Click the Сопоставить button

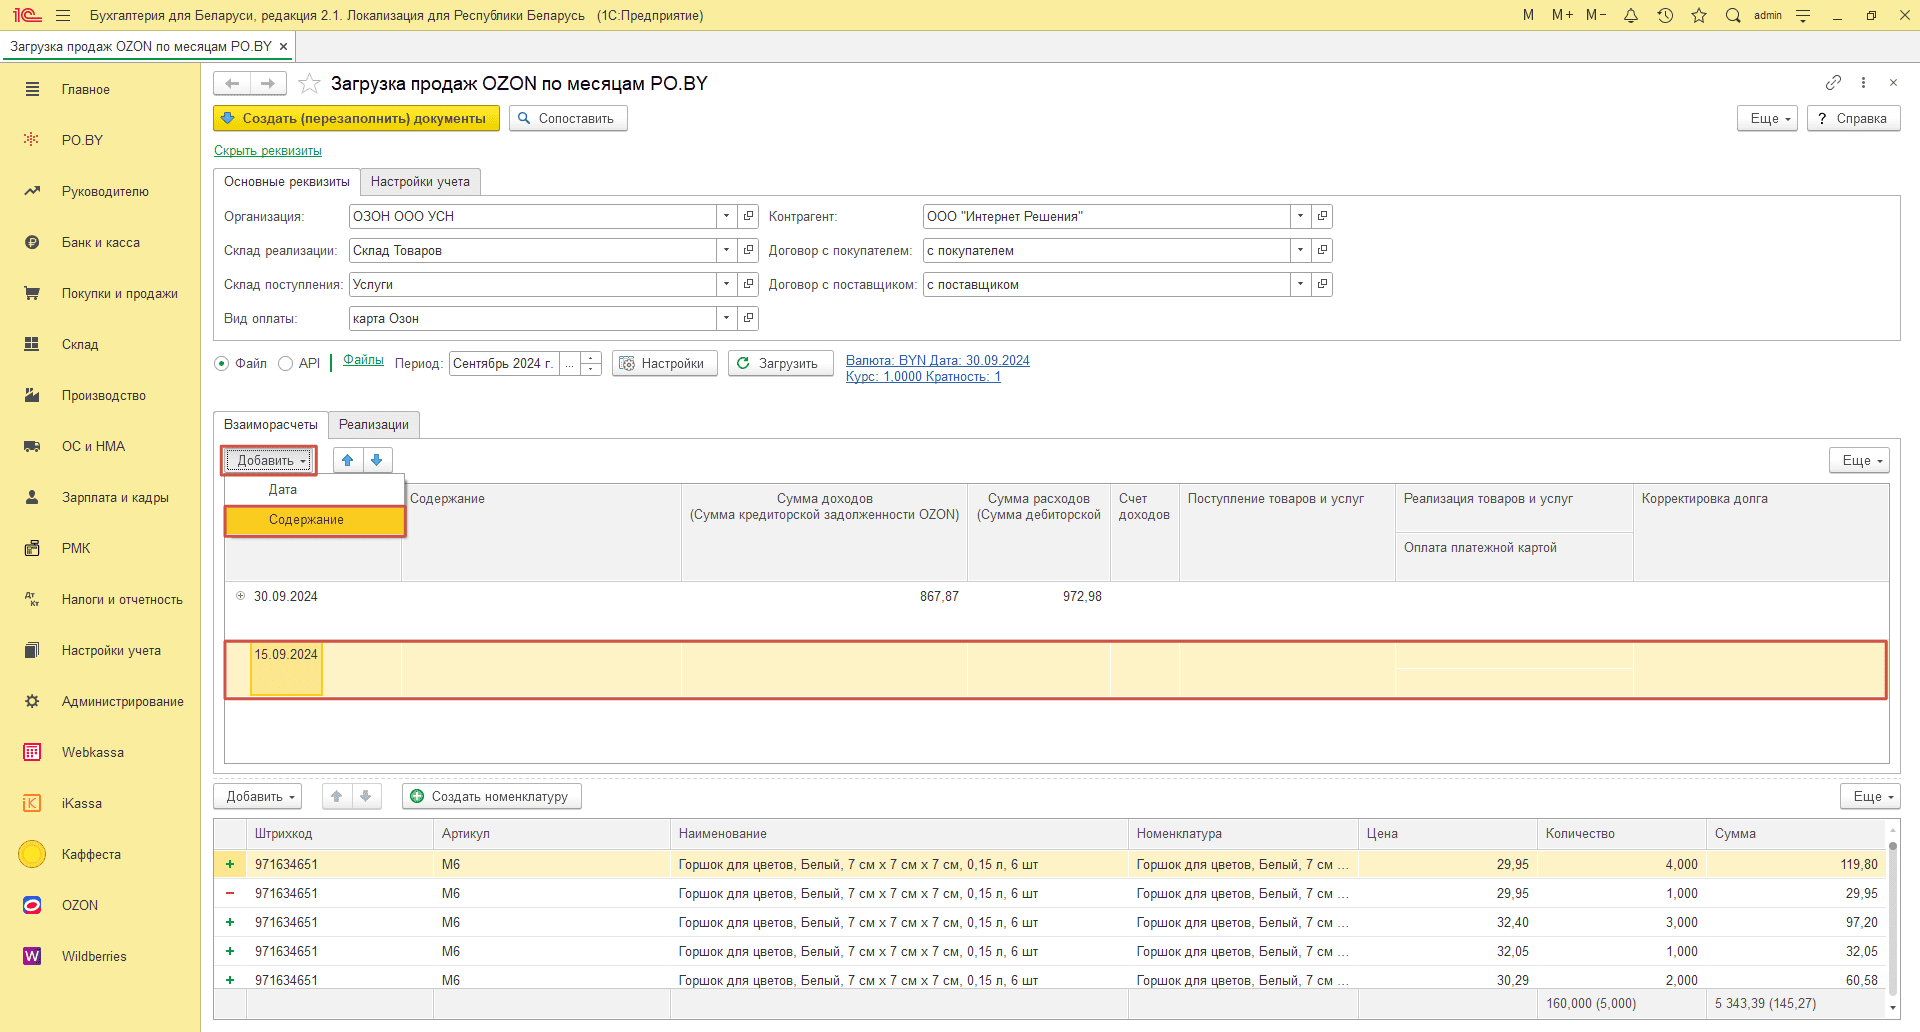point(568,118)
